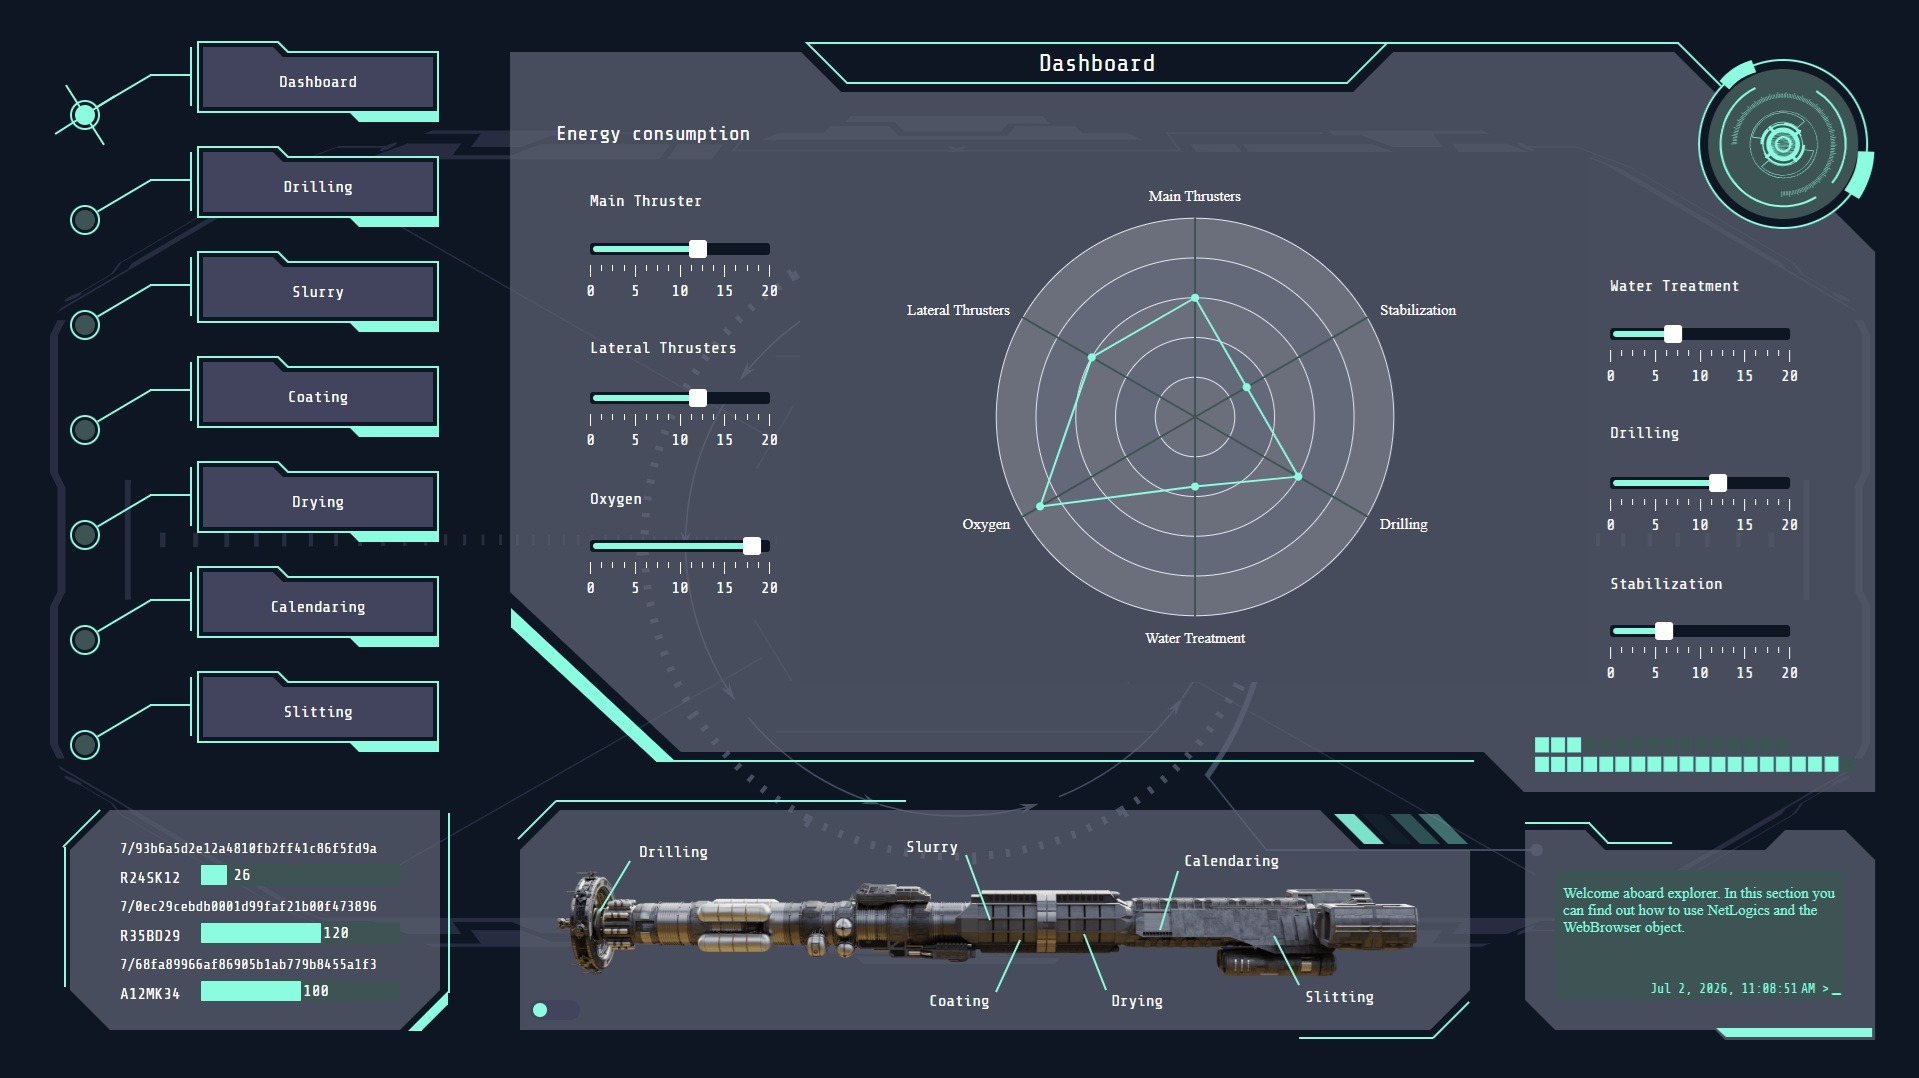Viewport: 1919px width, 1078px height.
Task: Click the round node icon beside Drilling
Action: pyautogui.click(x=85, y=220)
